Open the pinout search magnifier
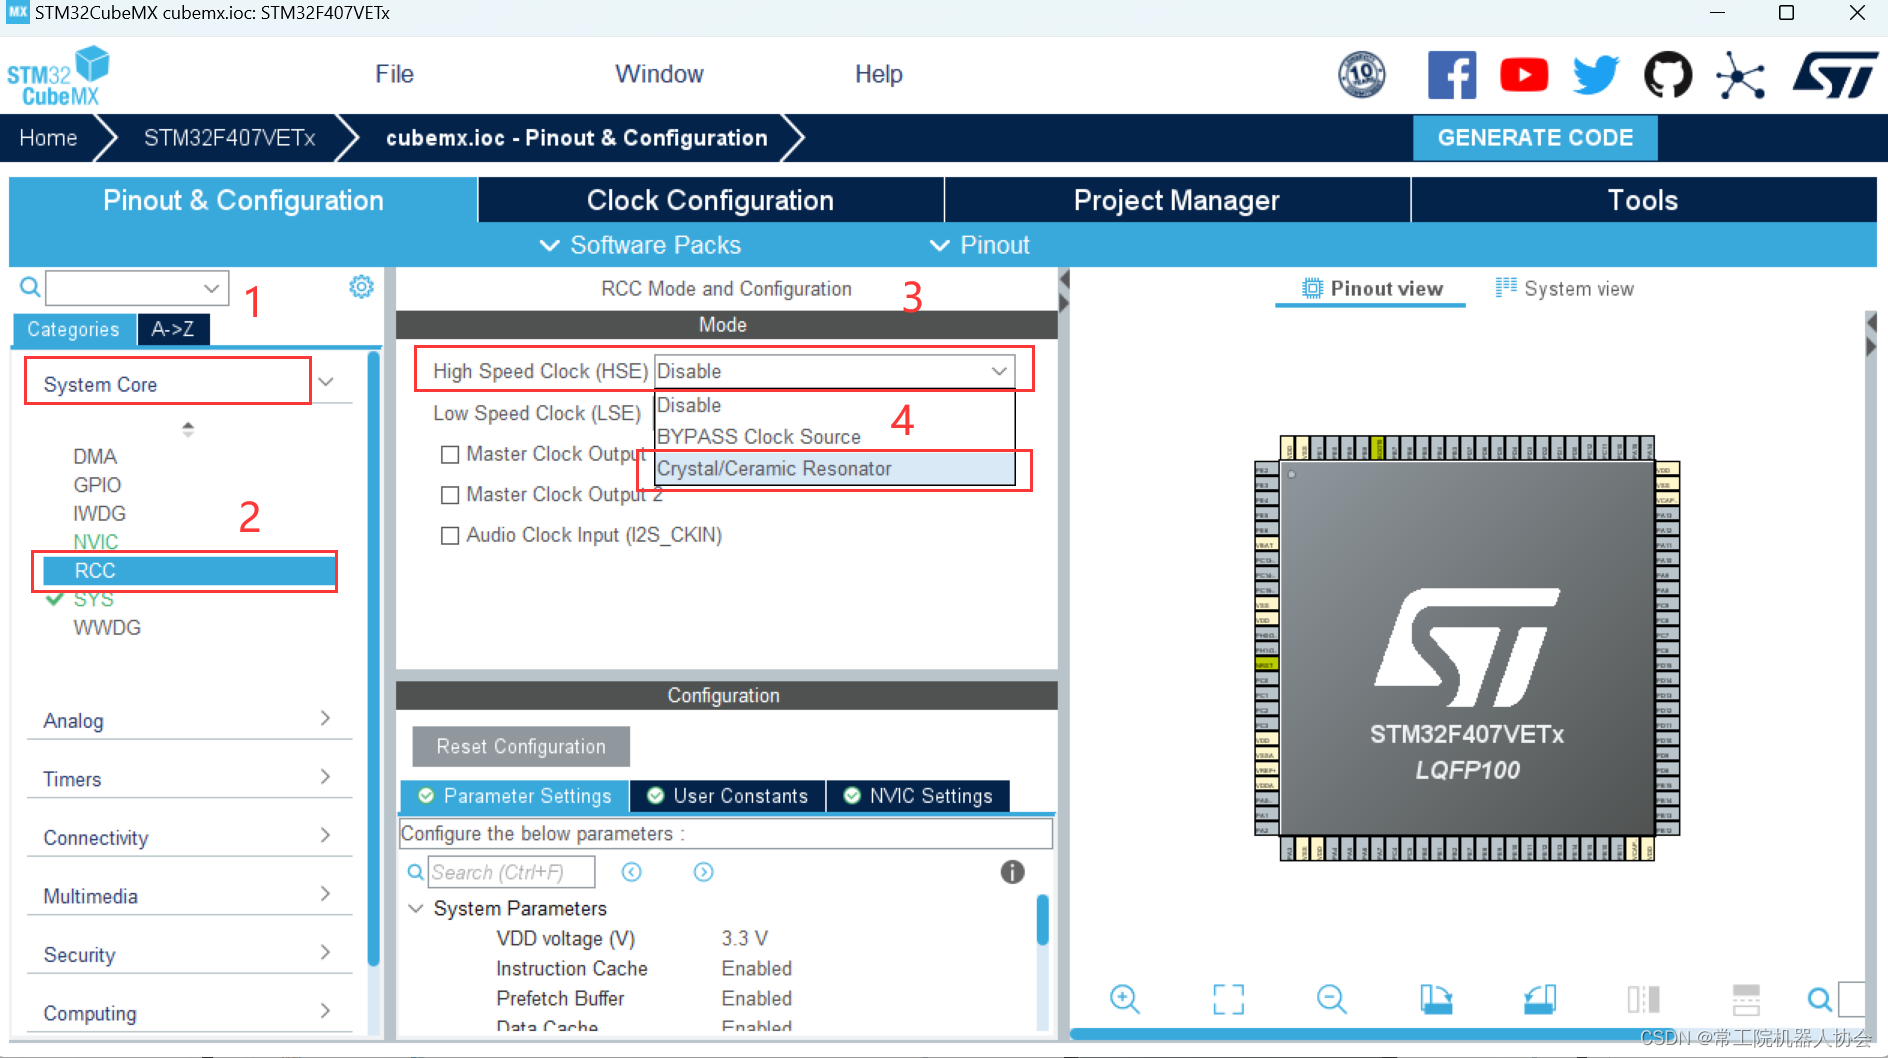The height and width of the screenshot is (1058, 1888). coord(1819,998)
